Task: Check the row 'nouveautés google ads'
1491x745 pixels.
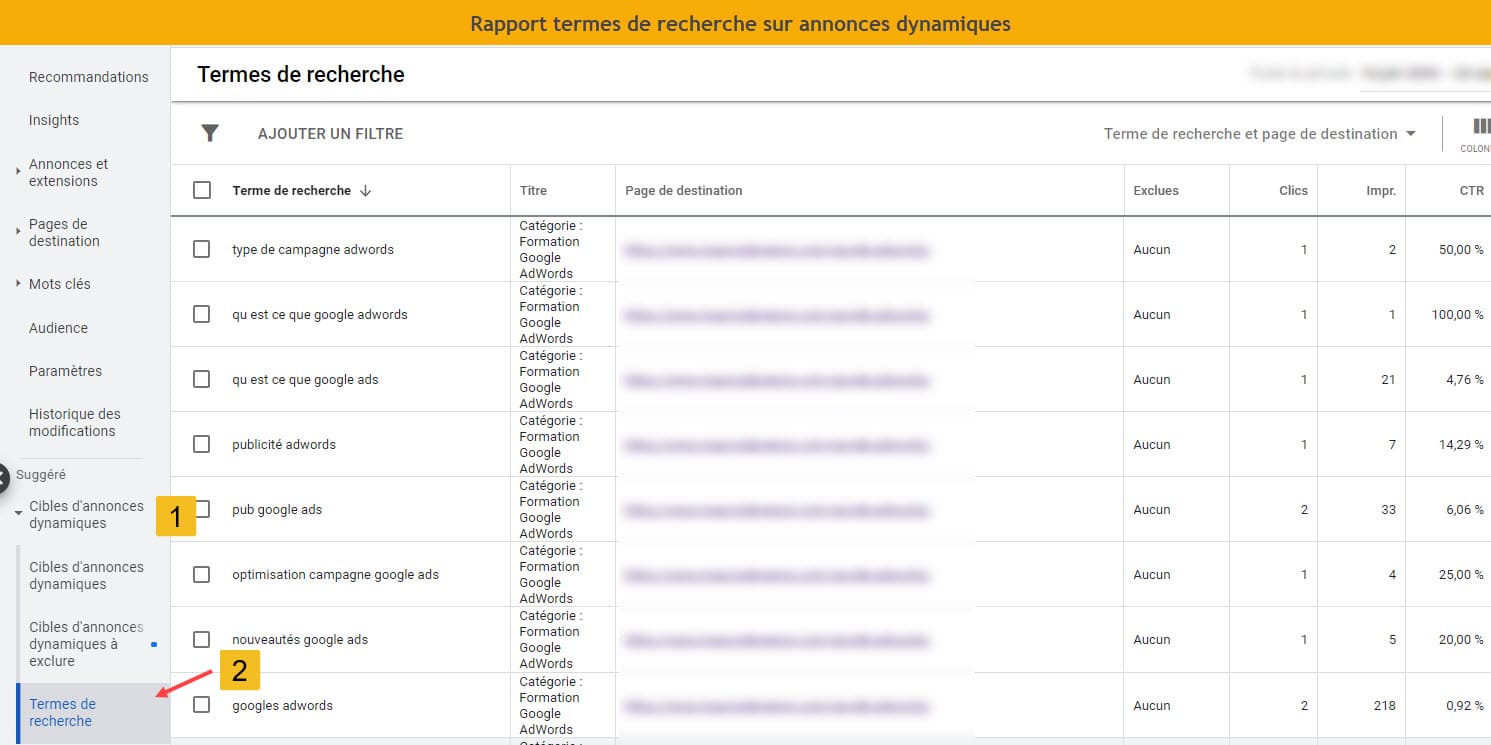Action: click(x=202, y=639)
